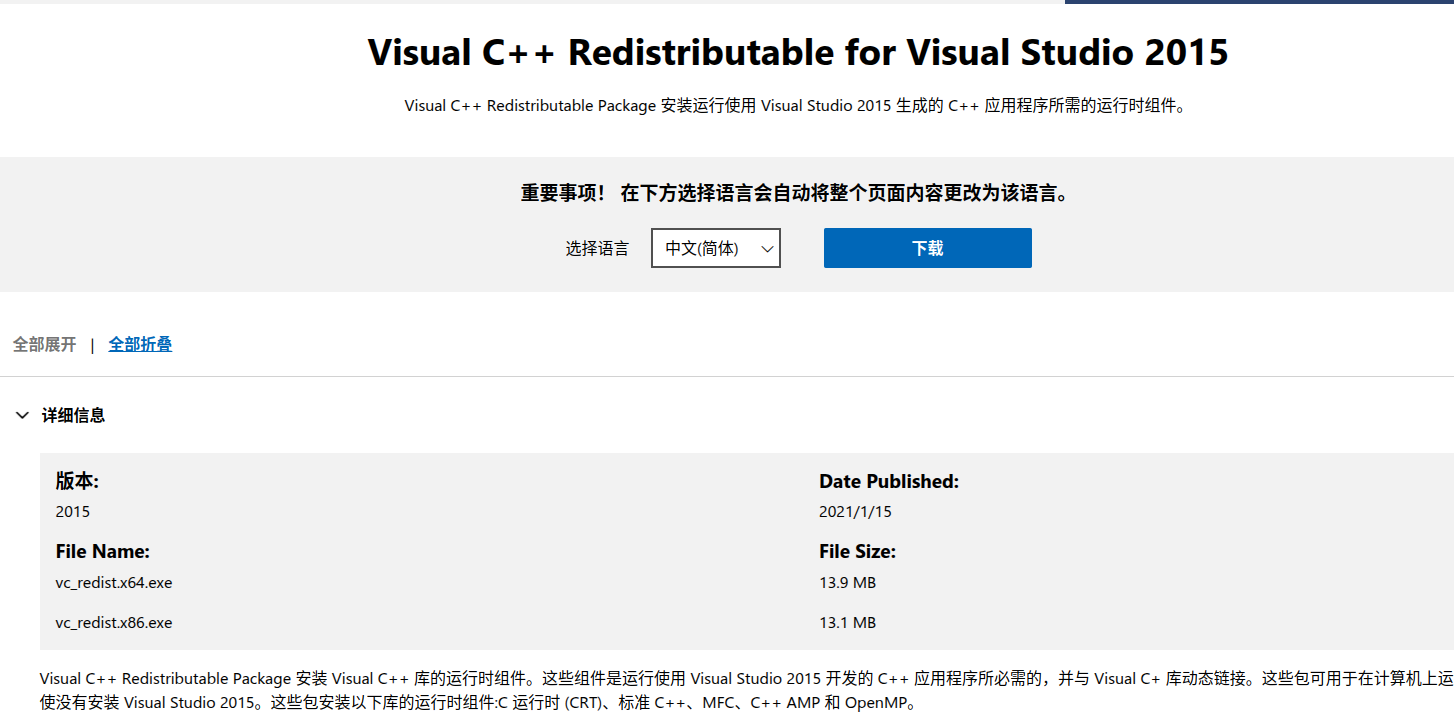Click the 版本 version label

coord(77,481)
